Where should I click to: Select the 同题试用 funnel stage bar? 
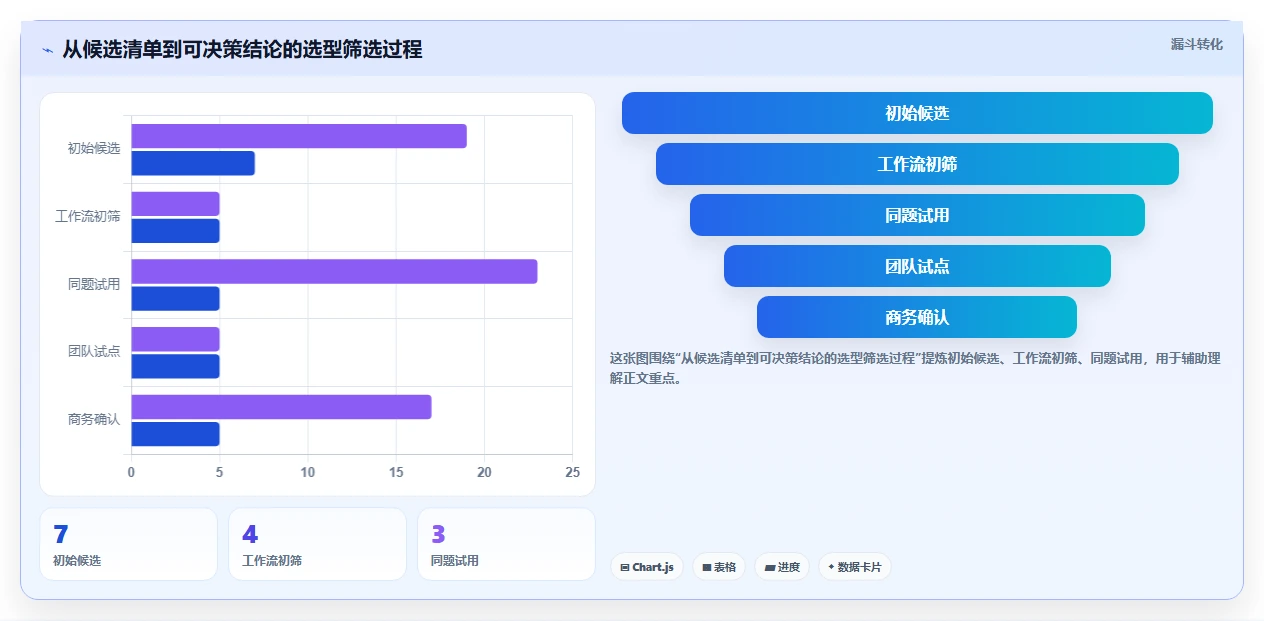pos(917,215)
